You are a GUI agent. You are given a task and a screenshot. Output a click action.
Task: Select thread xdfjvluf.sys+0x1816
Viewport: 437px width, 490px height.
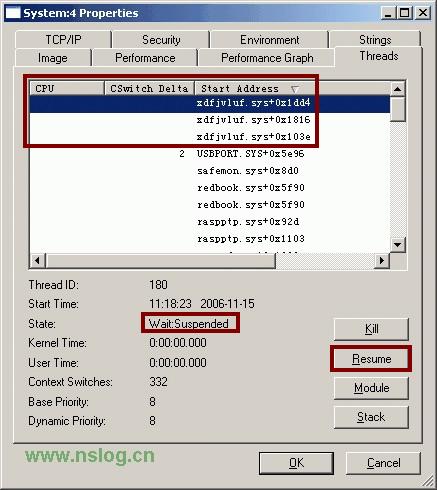click(x=210, y=120)
